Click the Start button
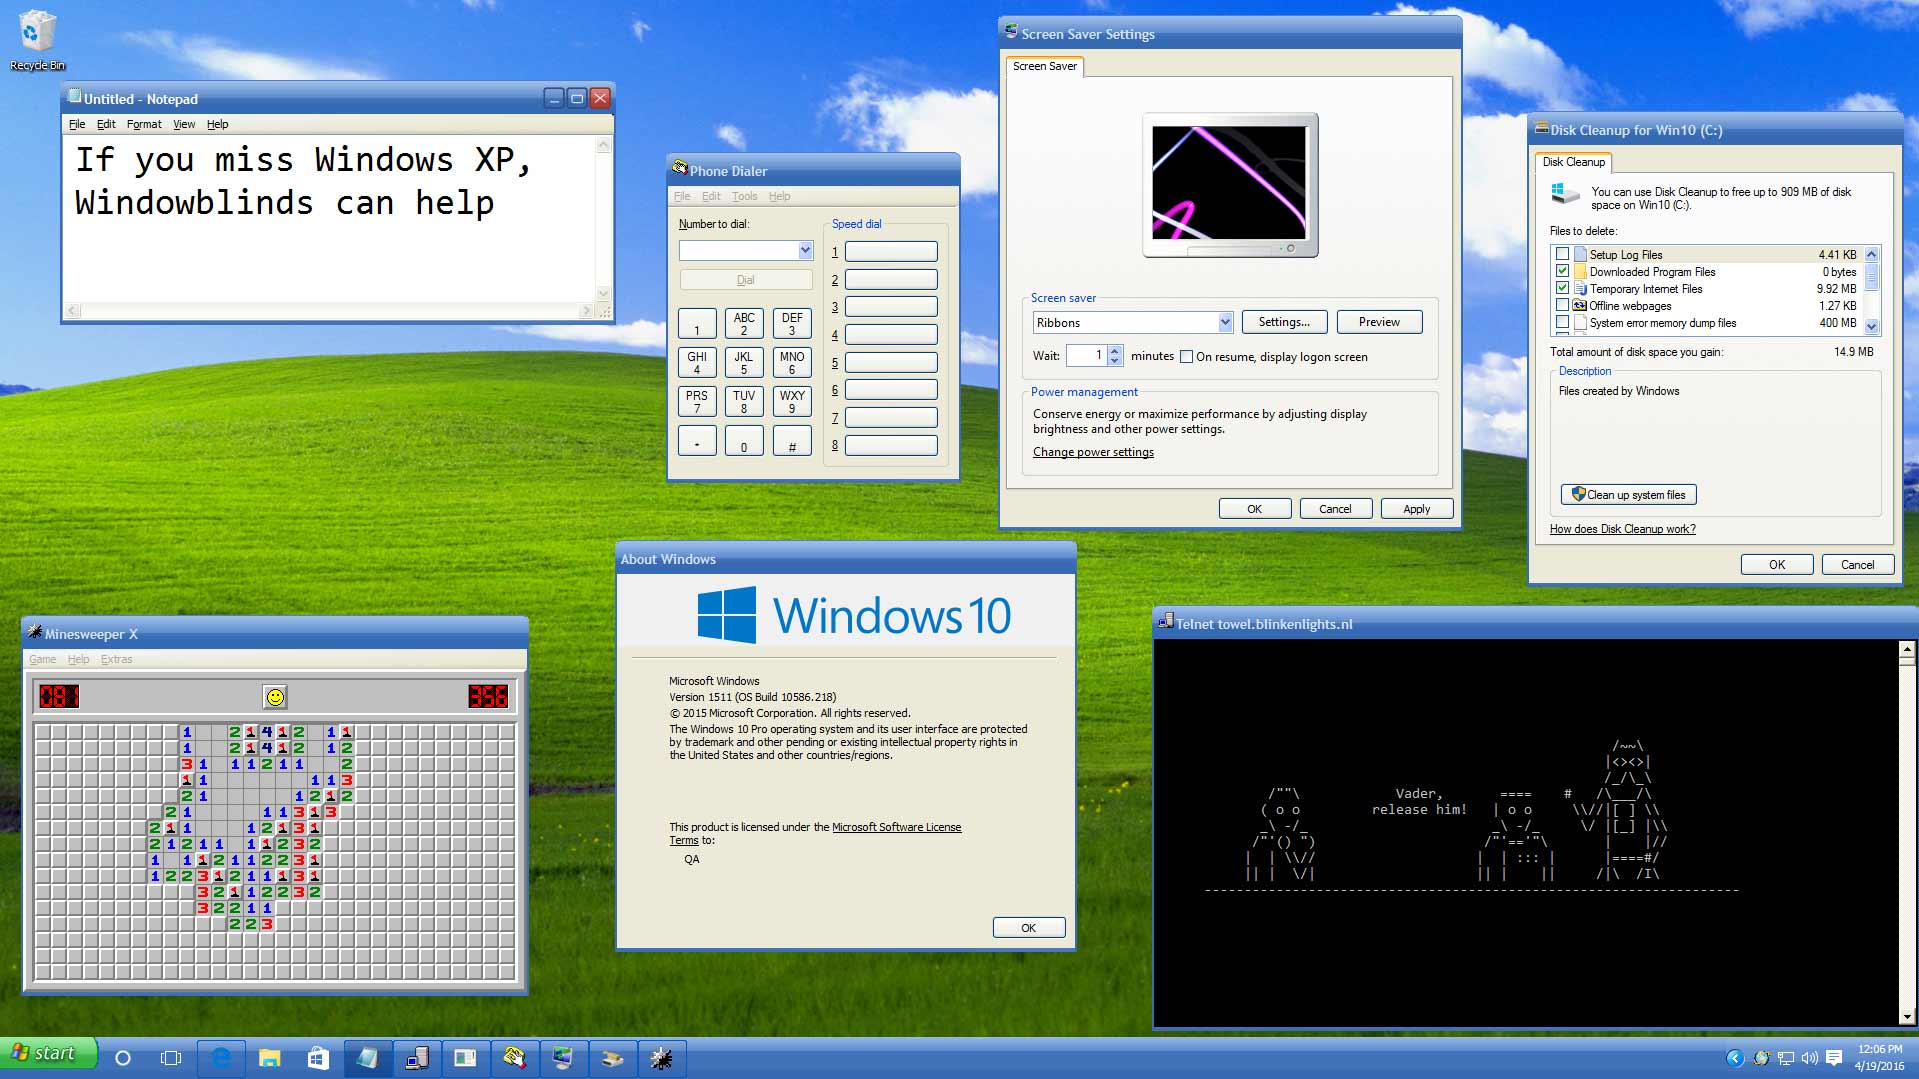This screenshot has height=1079, width=1919. (49, 1053)
